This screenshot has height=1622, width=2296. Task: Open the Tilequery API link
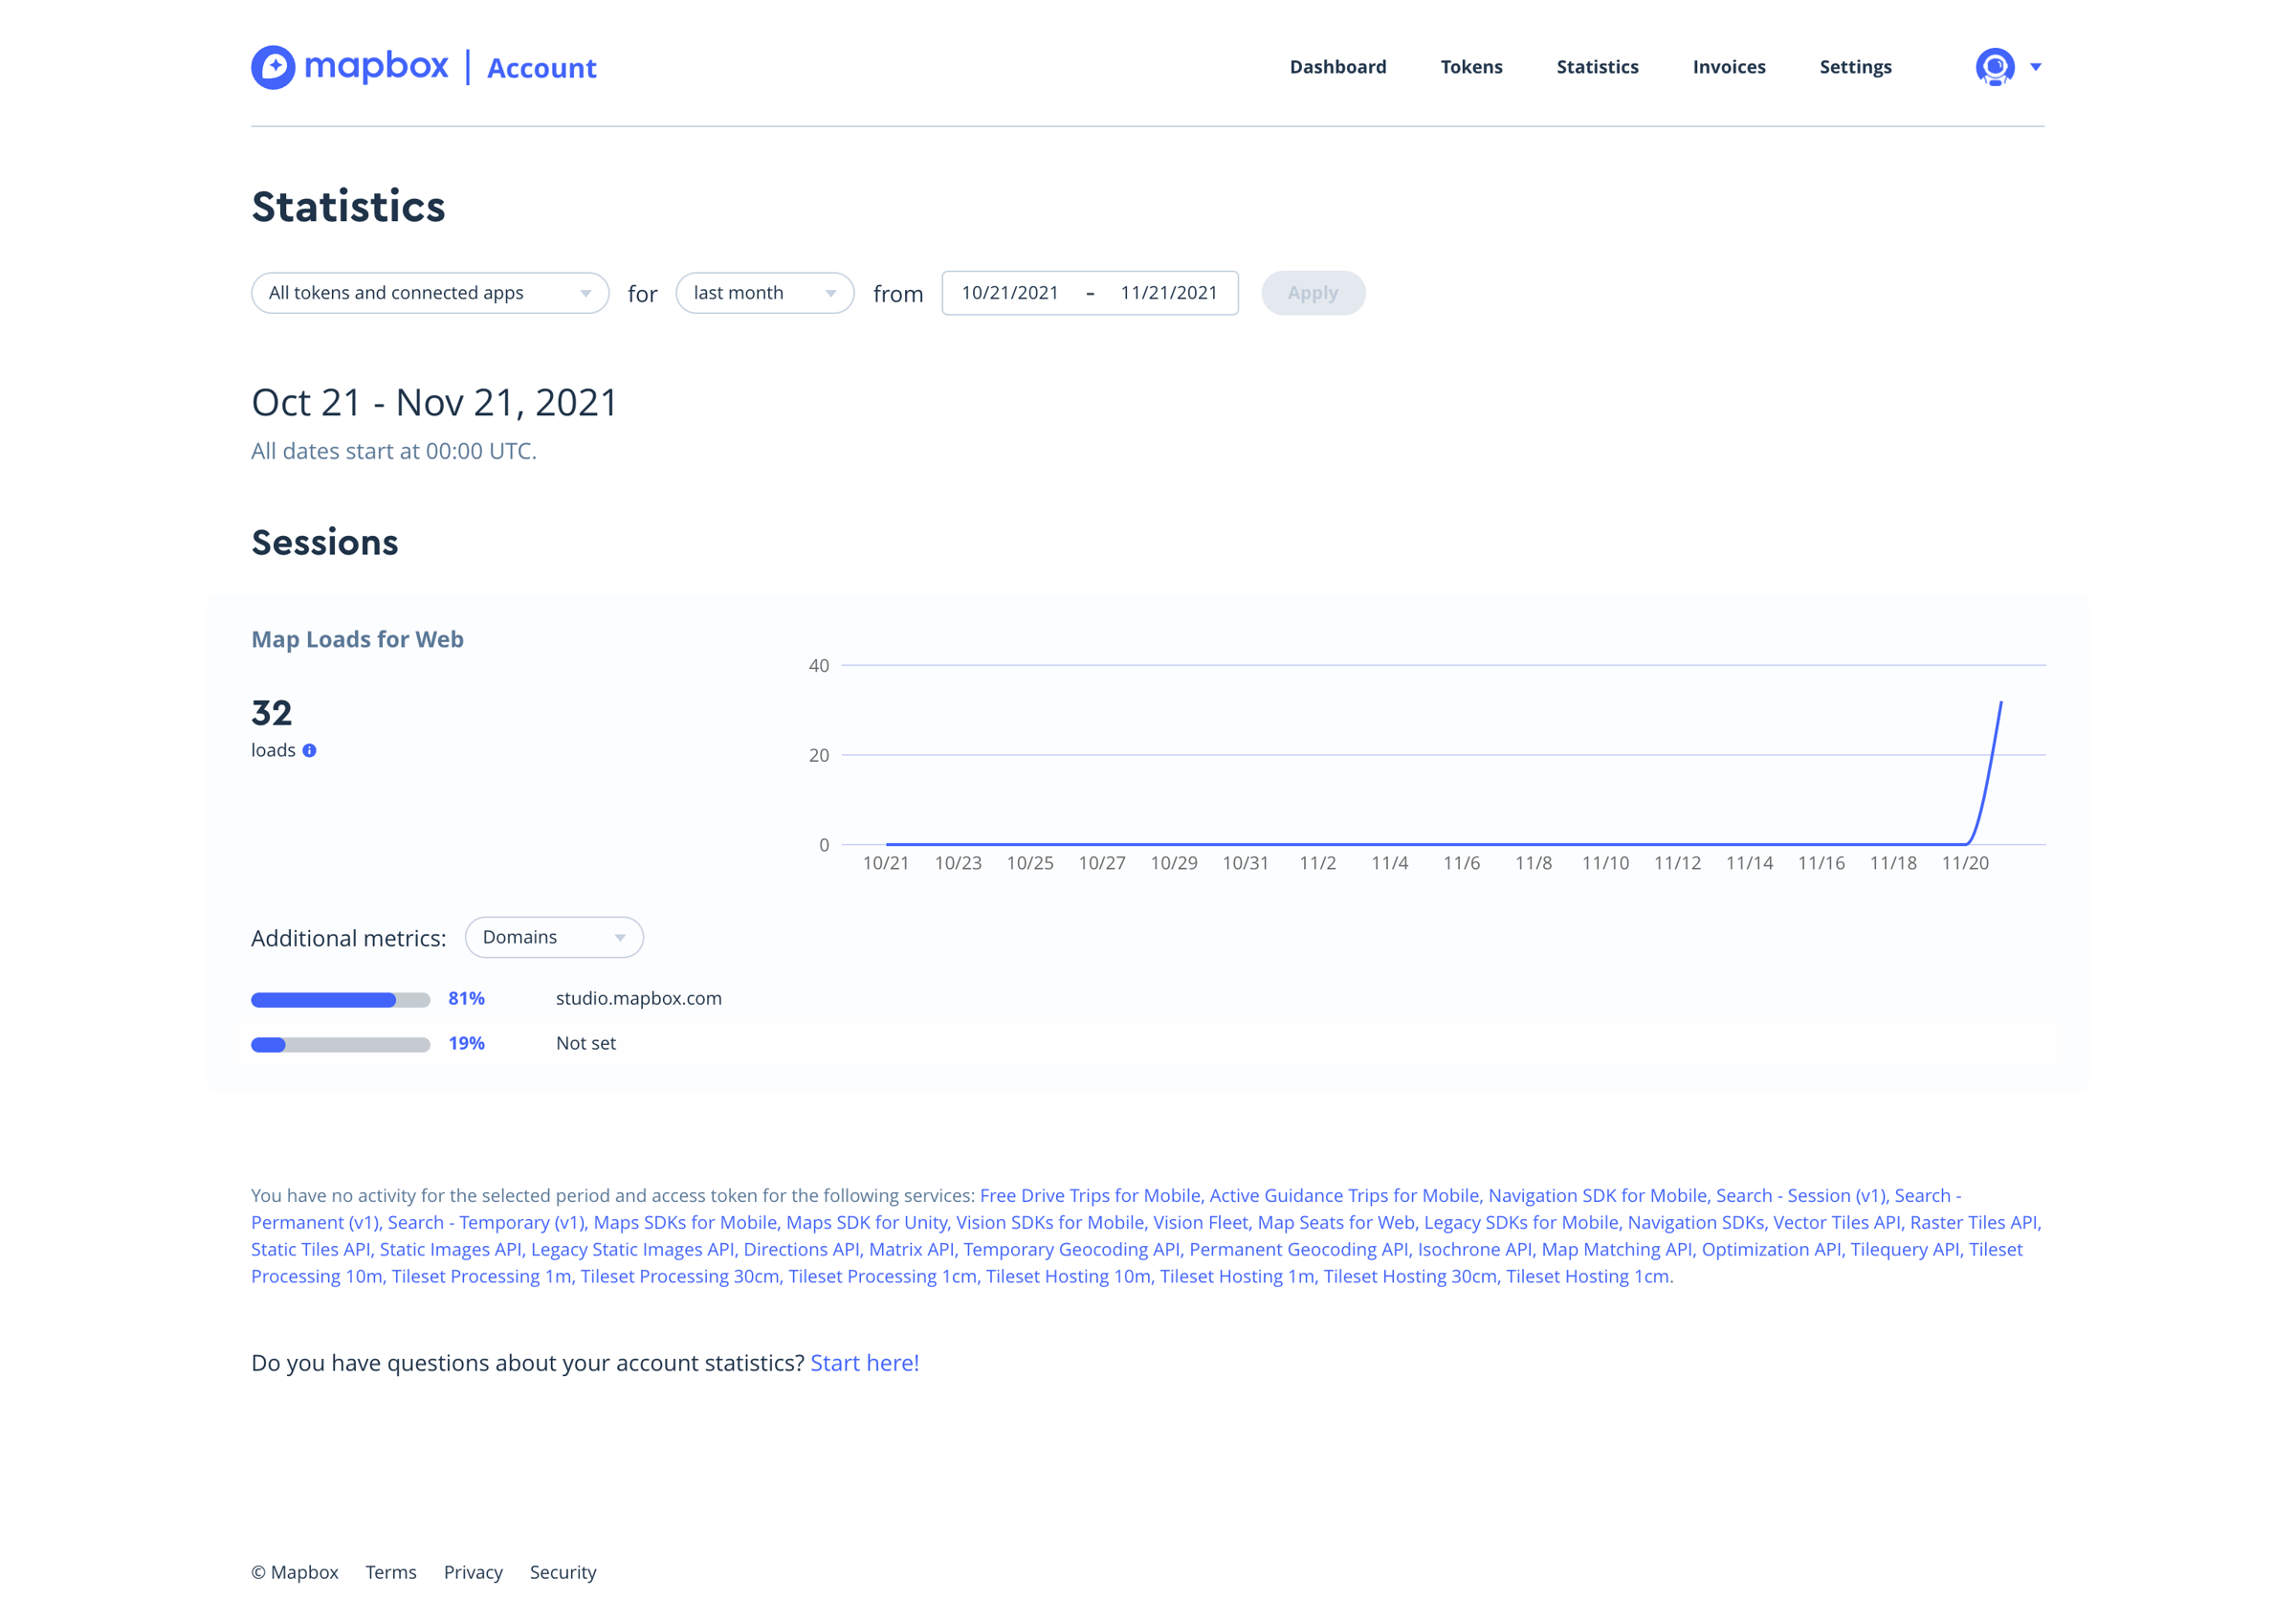click(x=1904, y=1249)
